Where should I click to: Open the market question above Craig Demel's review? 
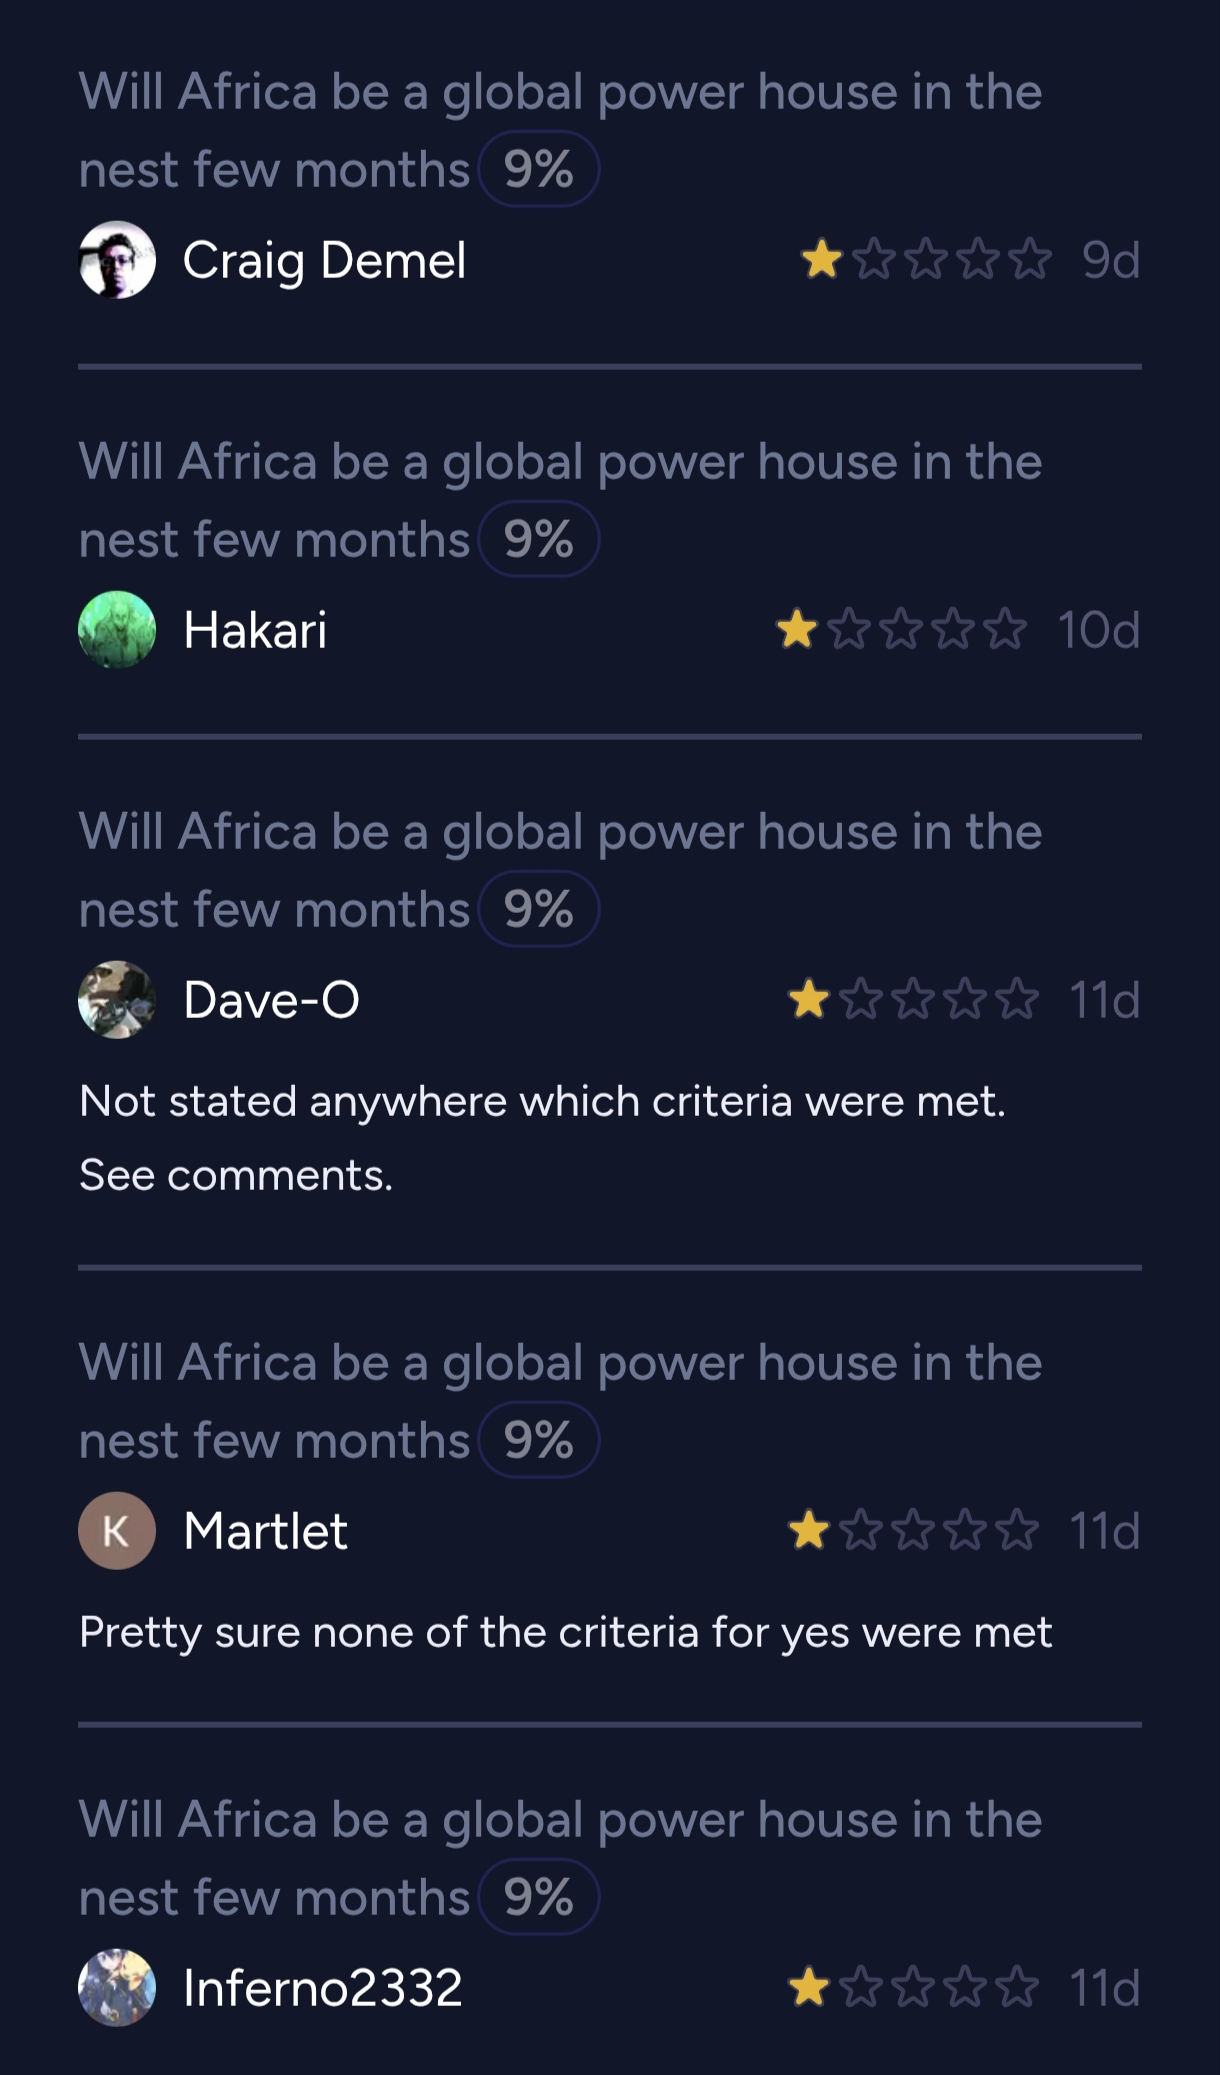click(560, 93)
